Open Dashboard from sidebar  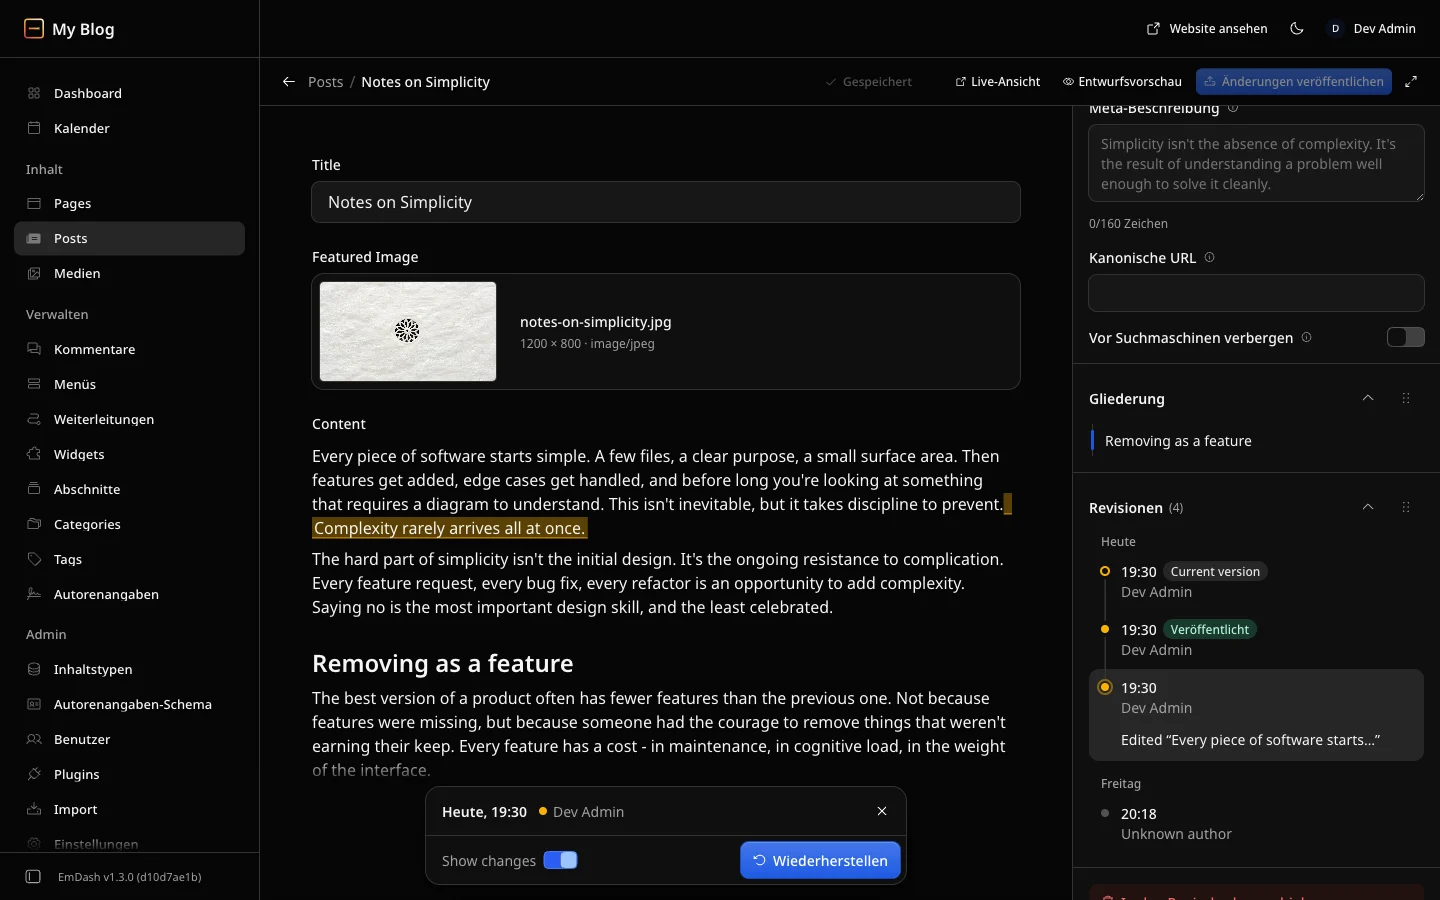point(129,93)
